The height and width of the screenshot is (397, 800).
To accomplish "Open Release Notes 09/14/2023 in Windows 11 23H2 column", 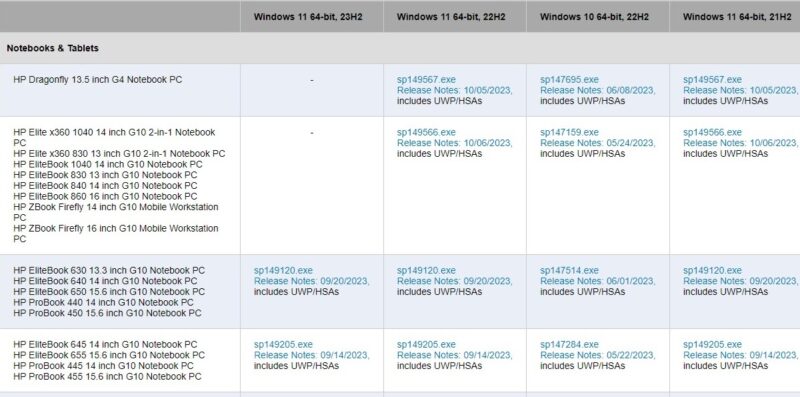I will point(312,355).
